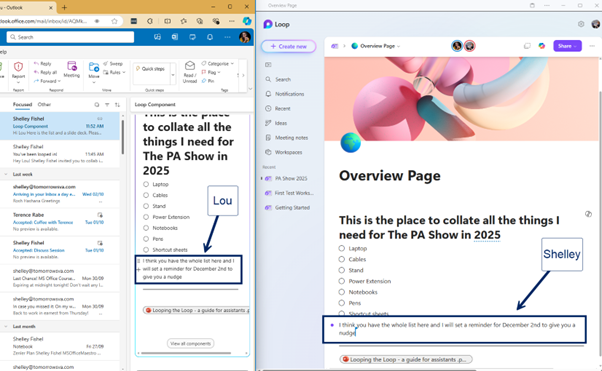This screenshot has width=602, height=371.
Task: Click the Report shield icon in ribbon
Action: (x=18, y=67)
